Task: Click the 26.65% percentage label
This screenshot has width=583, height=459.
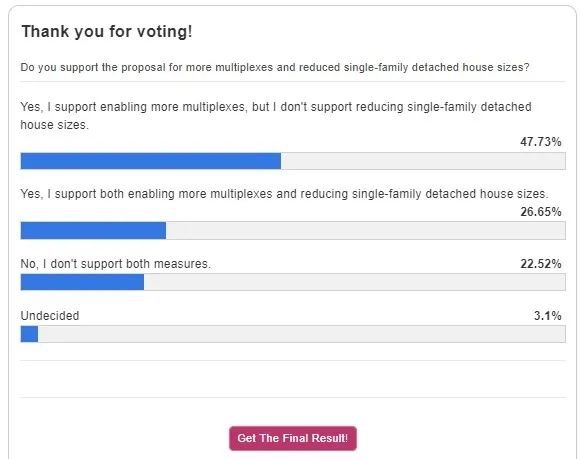Action: 541,212
